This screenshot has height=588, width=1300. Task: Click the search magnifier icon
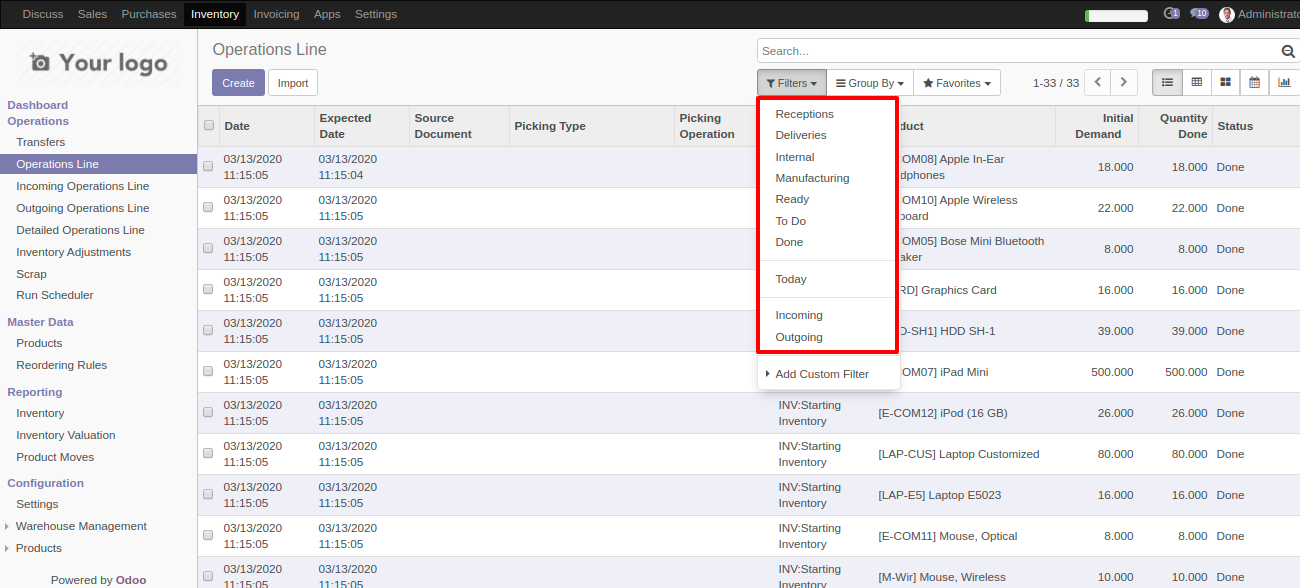pos(1288,52)
